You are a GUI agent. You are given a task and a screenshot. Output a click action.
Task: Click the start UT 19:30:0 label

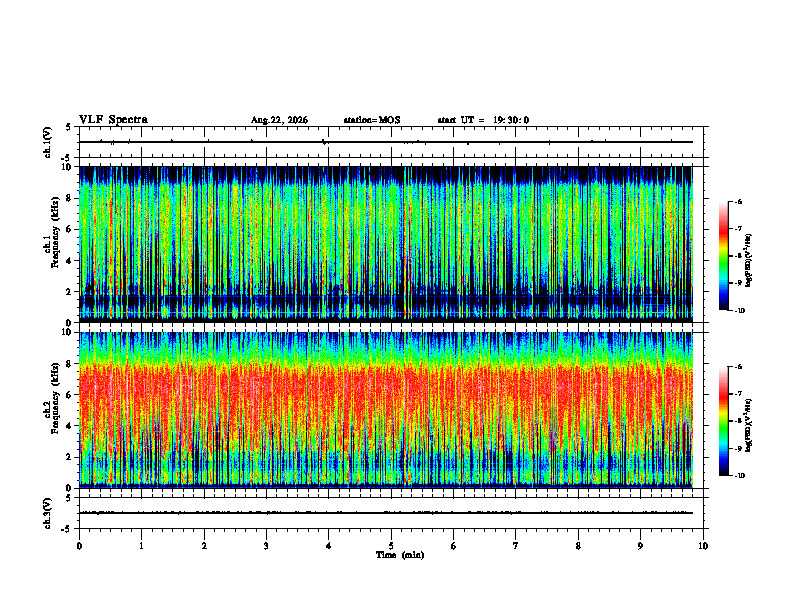483,120
